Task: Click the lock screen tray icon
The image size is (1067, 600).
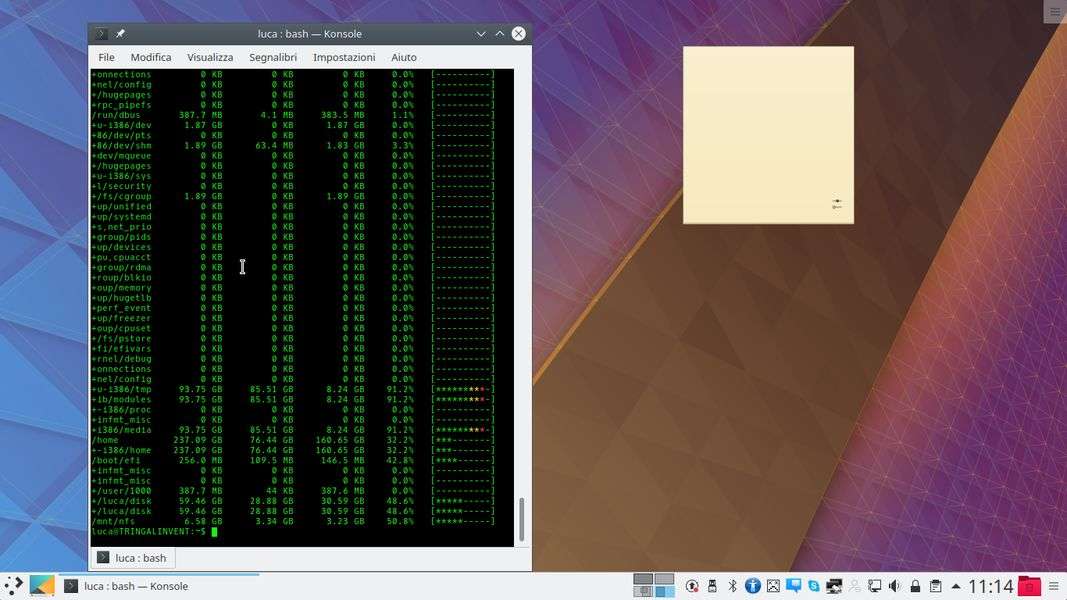Action: (915, 586)
